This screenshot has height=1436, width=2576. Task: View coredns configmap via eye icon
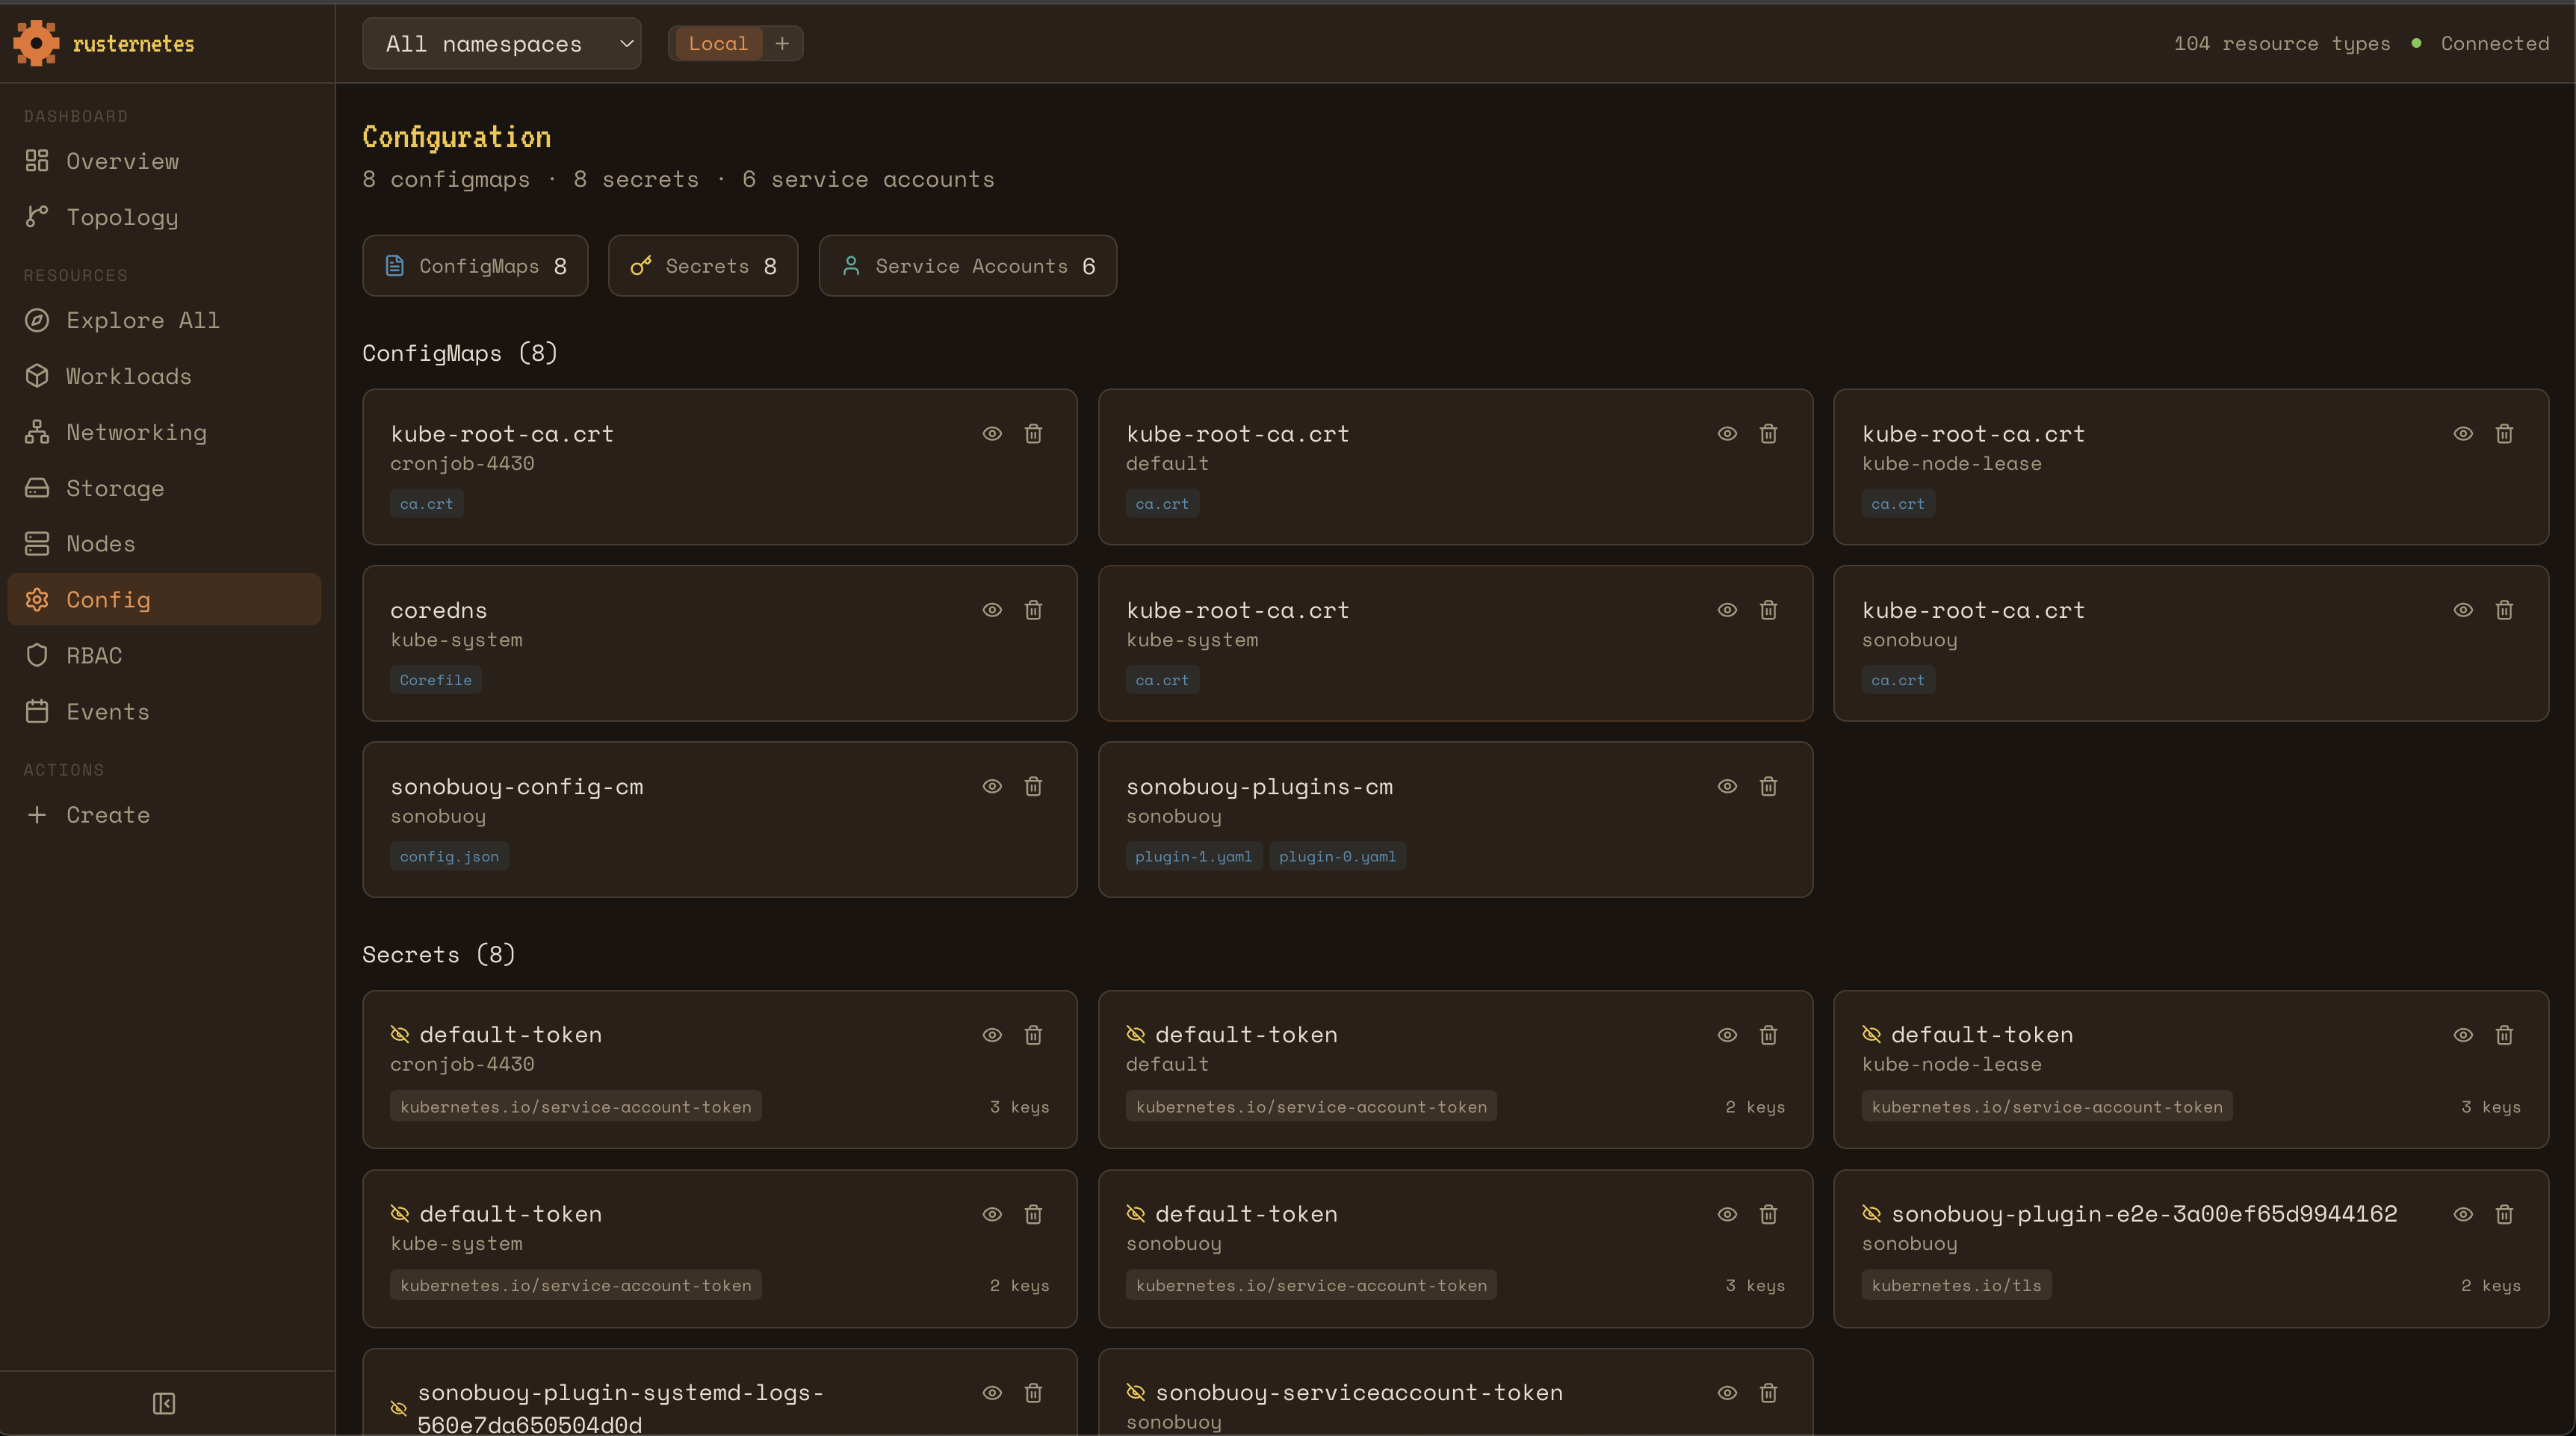click(992, 610)
